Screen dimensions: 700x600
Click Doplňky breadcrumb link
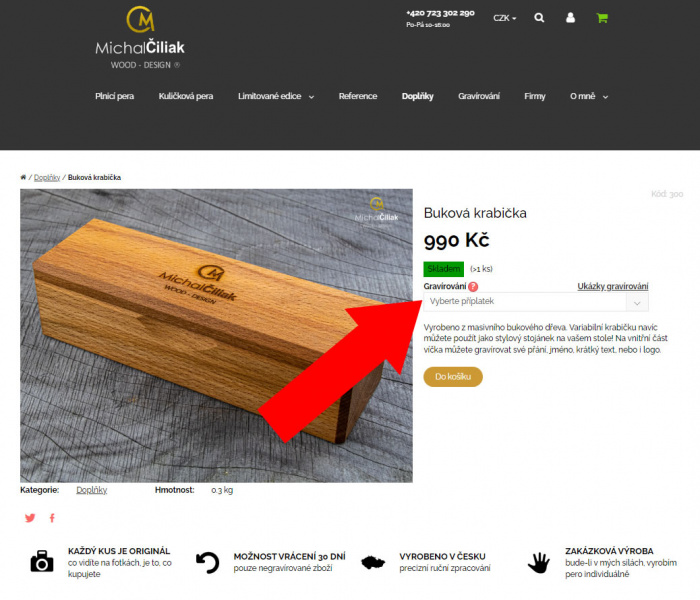pos(47,178)
